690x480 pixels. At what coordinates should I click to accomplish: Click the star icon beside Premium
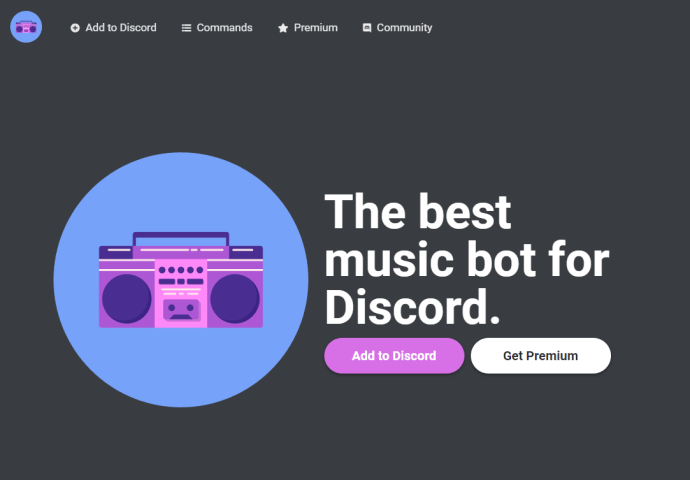point(283,28)
